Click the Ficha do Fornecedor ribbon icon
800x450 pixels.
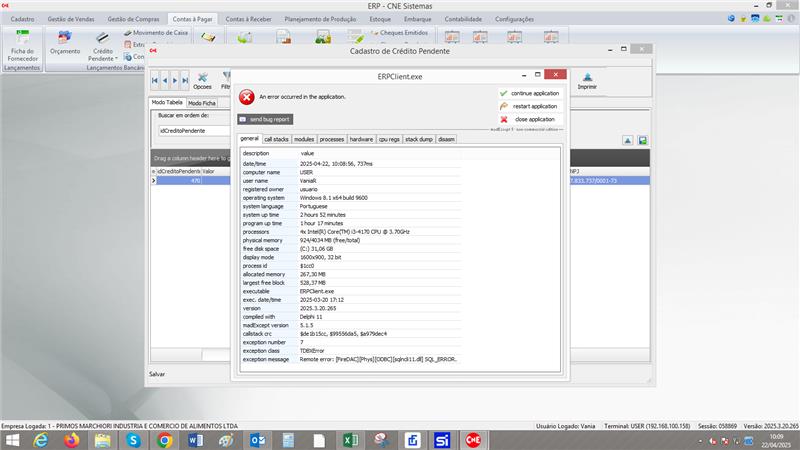click(x=22, y=46)
